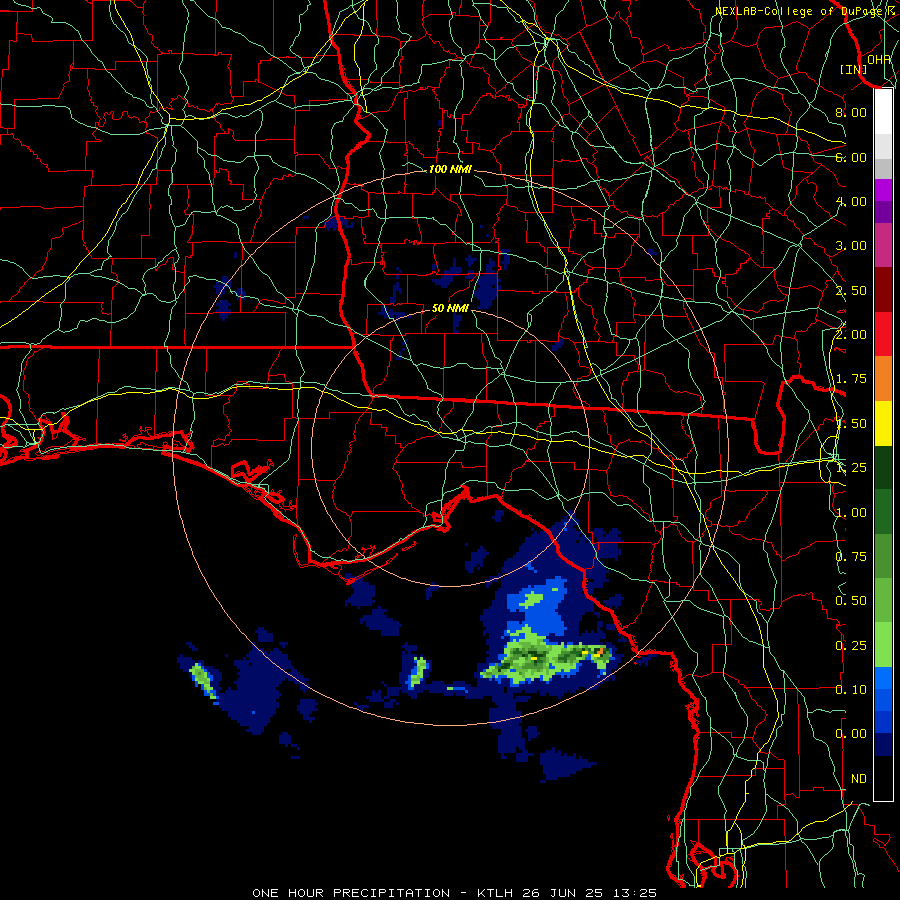Viewport: 900px width, 900px height.
Task: Select the dark red legend swatch
Action: point(883,290)
